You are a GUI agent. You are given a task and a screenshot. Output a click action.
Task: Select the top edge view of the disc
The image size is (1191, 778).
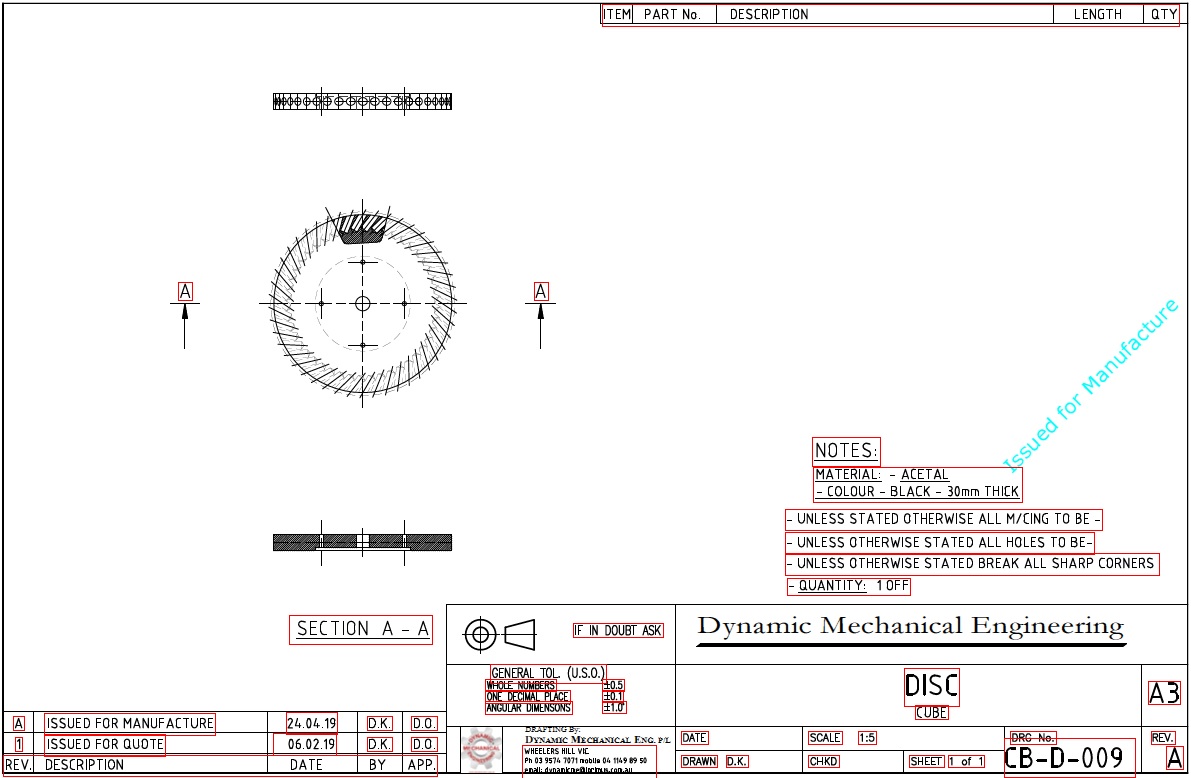click(363, 101)
